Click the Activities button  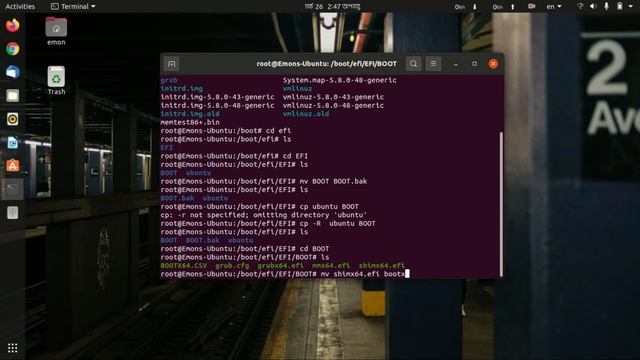pos(20,7)
